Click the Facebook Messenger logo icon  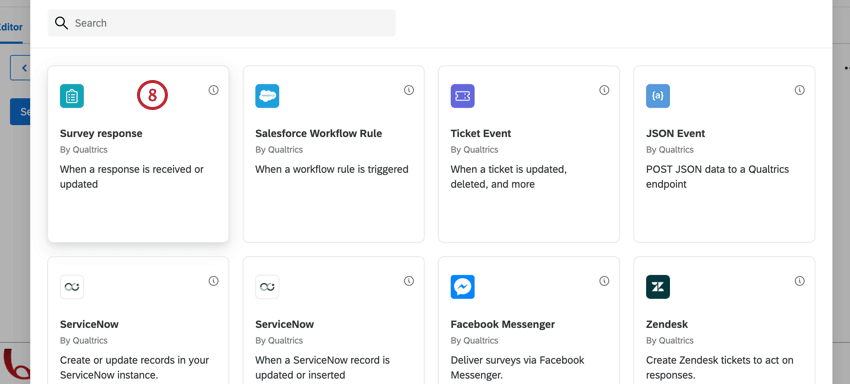462,287
